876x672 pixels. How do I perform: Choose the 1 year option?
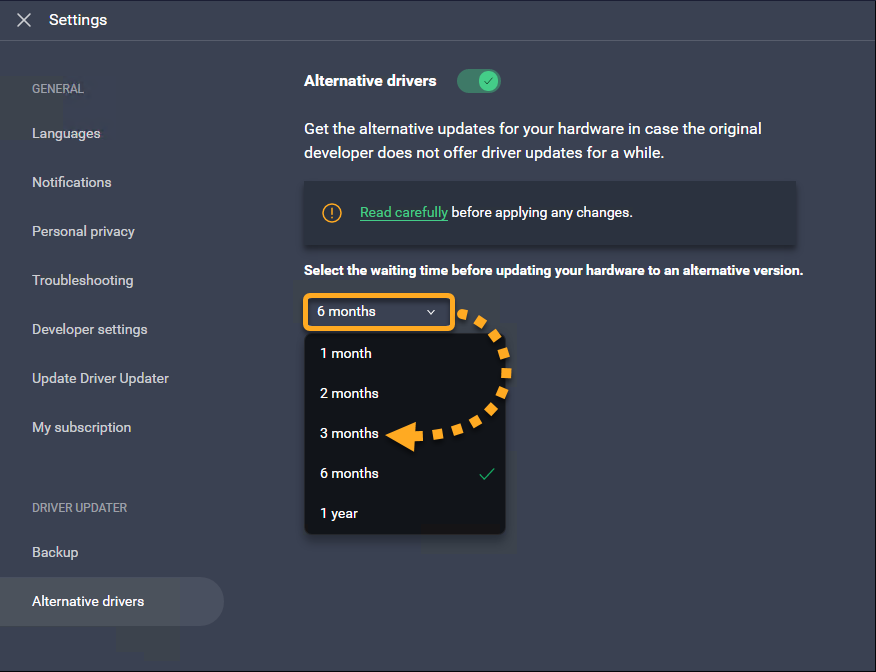[339, 513]
